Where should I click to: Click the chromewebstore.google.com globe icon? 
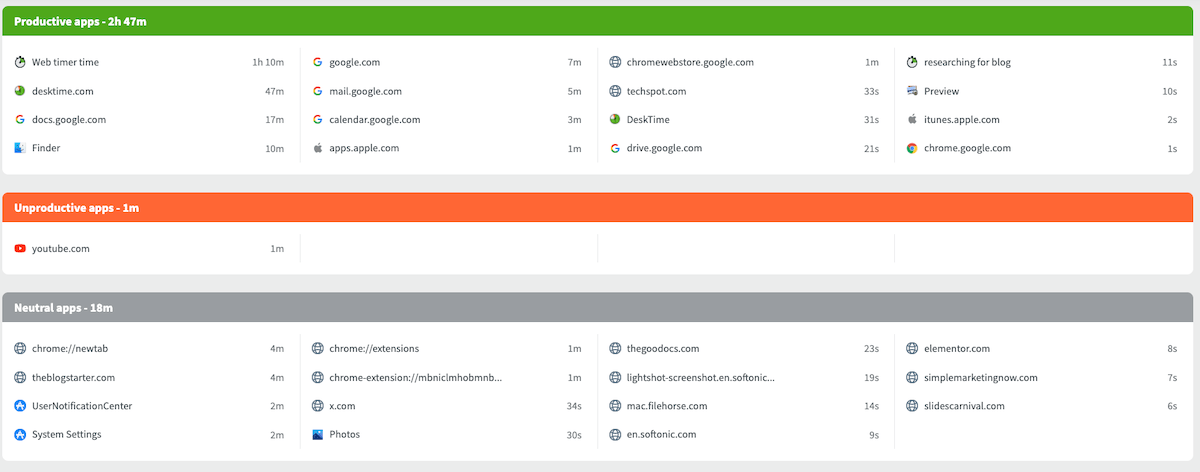[615, 62]
